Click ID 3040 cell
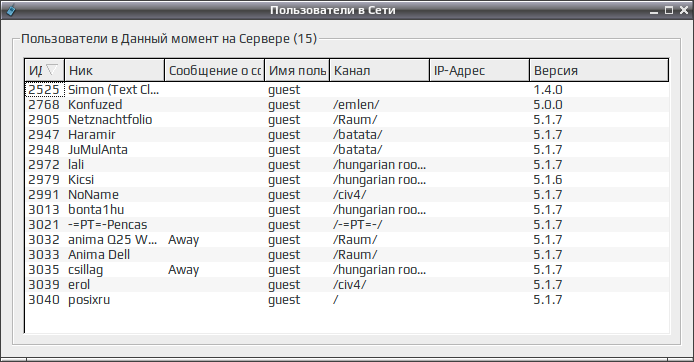 [x=44, y=300]
